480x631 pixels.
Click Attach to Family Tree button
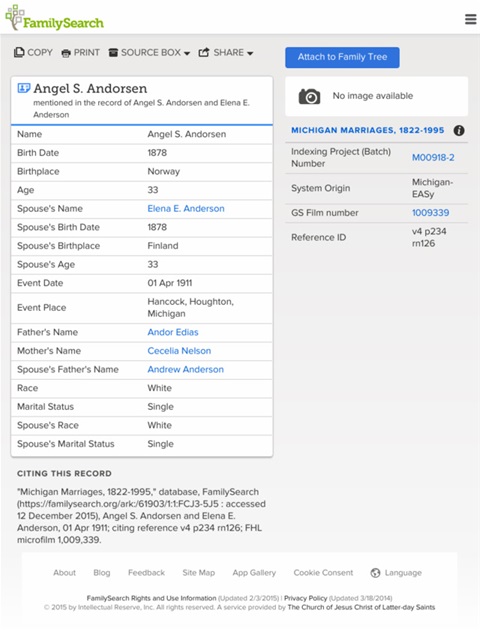click(x=342, y=57)
